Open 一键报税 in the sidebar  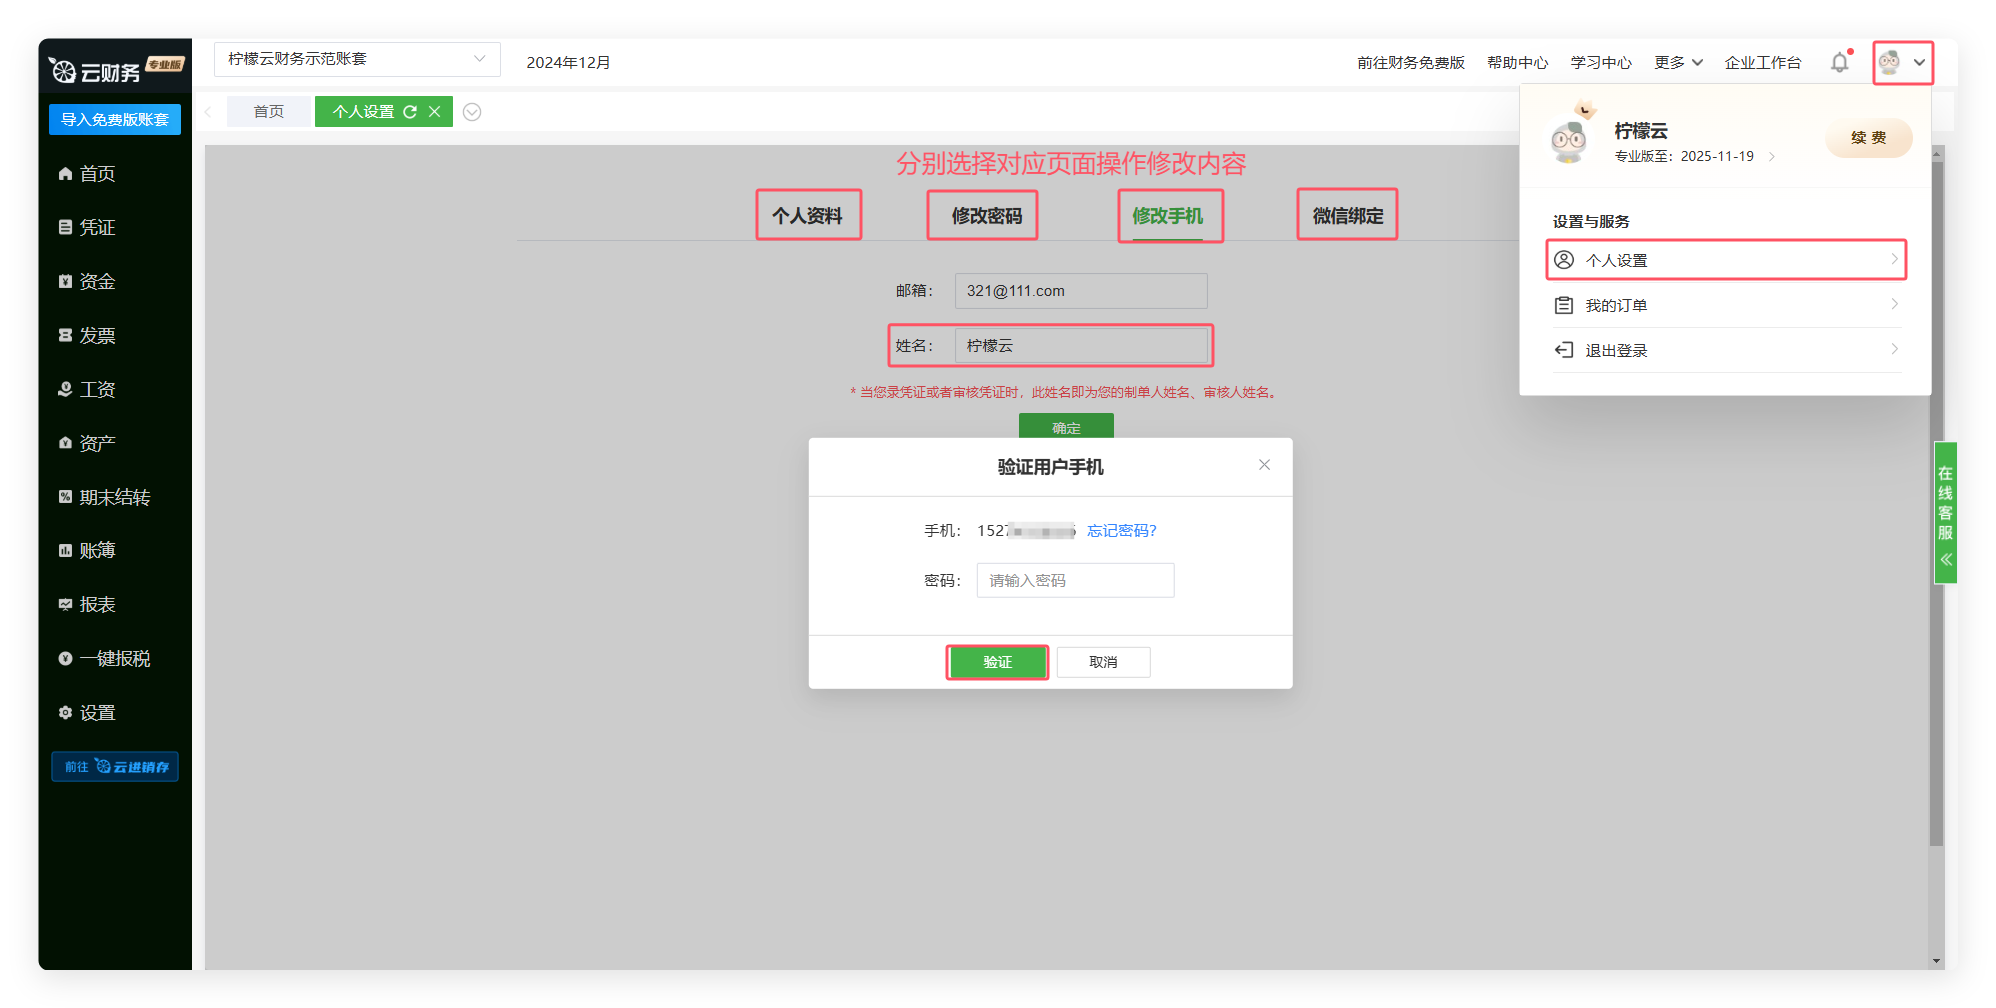pos(114,659)
